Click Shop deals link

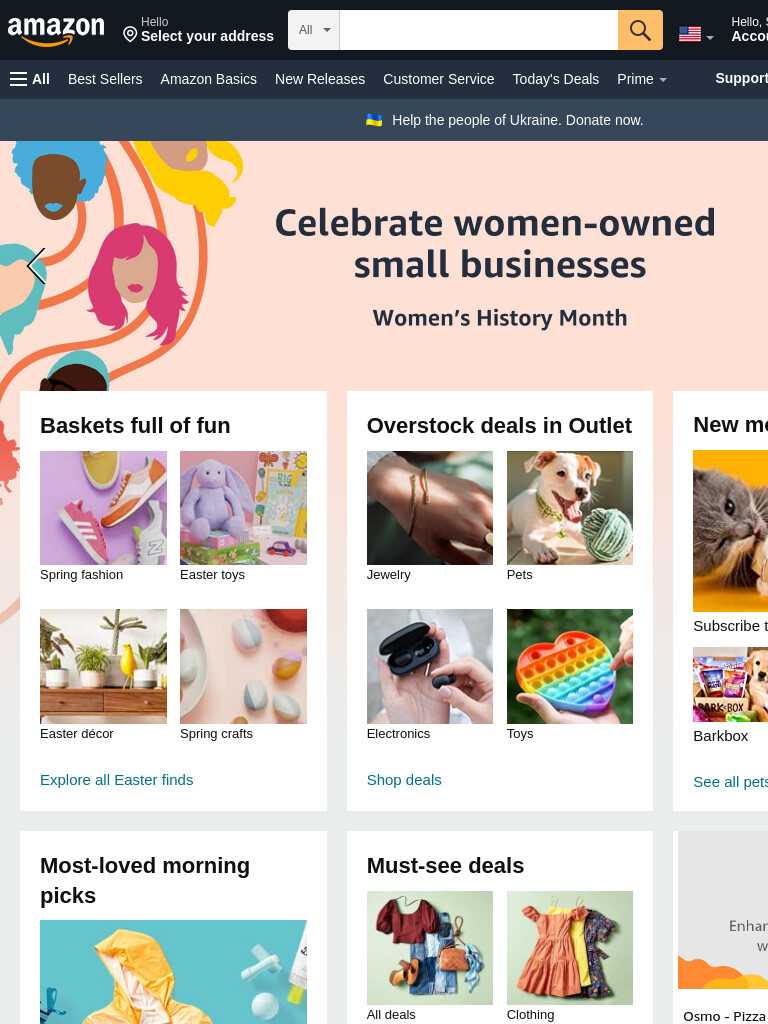(x=404, y=780)
